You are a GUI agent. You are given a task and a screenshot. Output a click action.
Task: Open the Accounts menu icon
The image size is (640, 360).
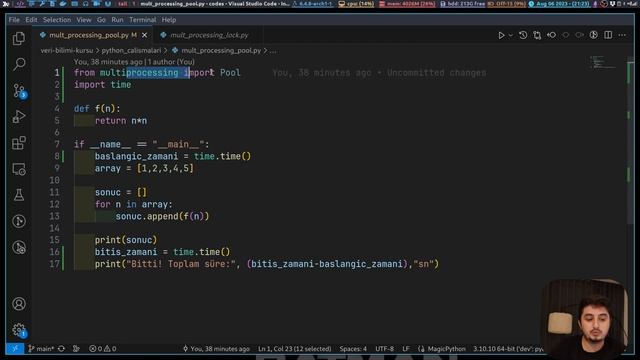pos(19,304)
